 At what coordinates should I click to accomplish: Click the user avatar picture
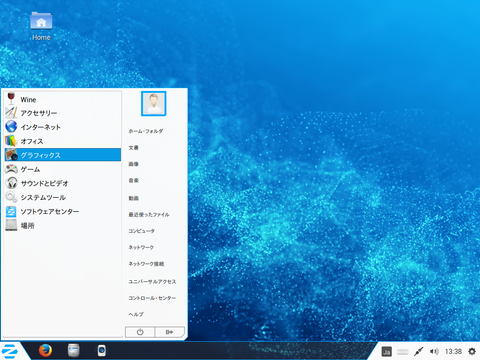click(x=153, y=104)
